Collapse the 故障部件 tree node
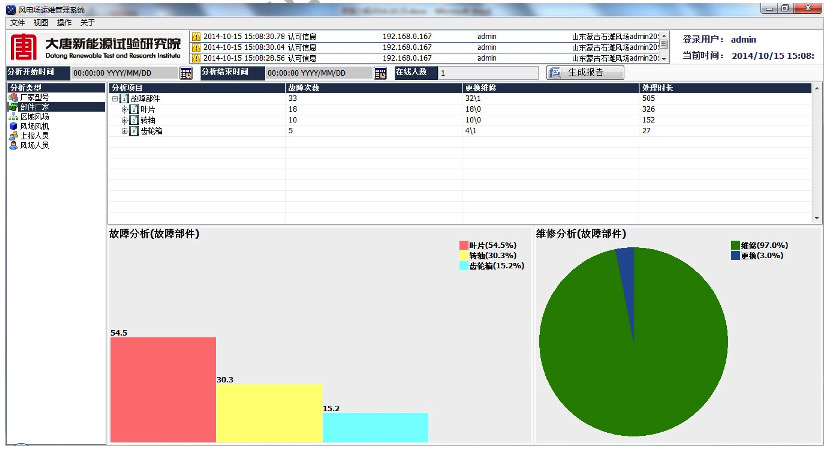The width and height of the screenshot is (825, 452). click(x=115, y=99)
